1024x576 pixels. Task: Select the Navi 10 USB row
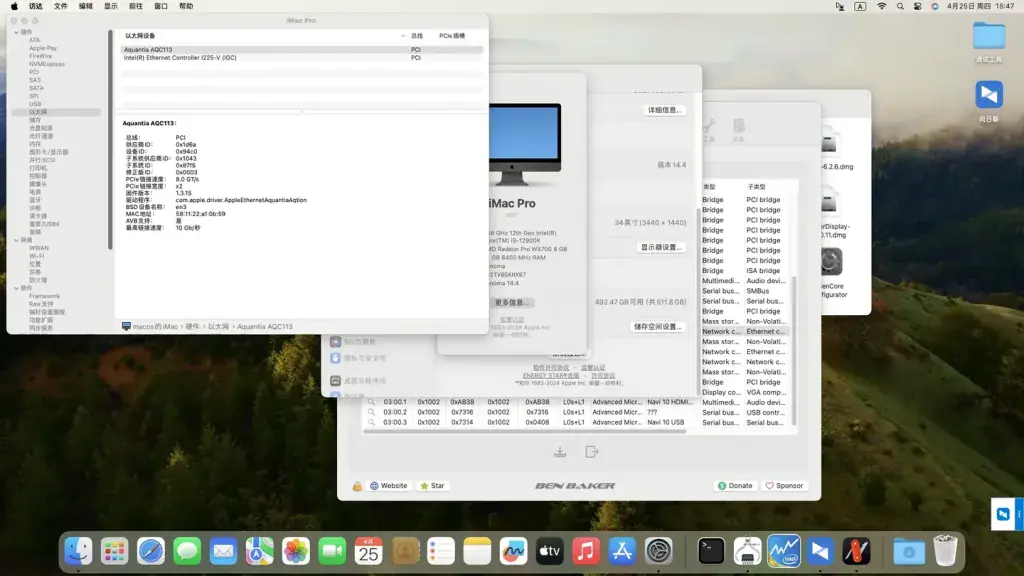[x=577, y=423]
